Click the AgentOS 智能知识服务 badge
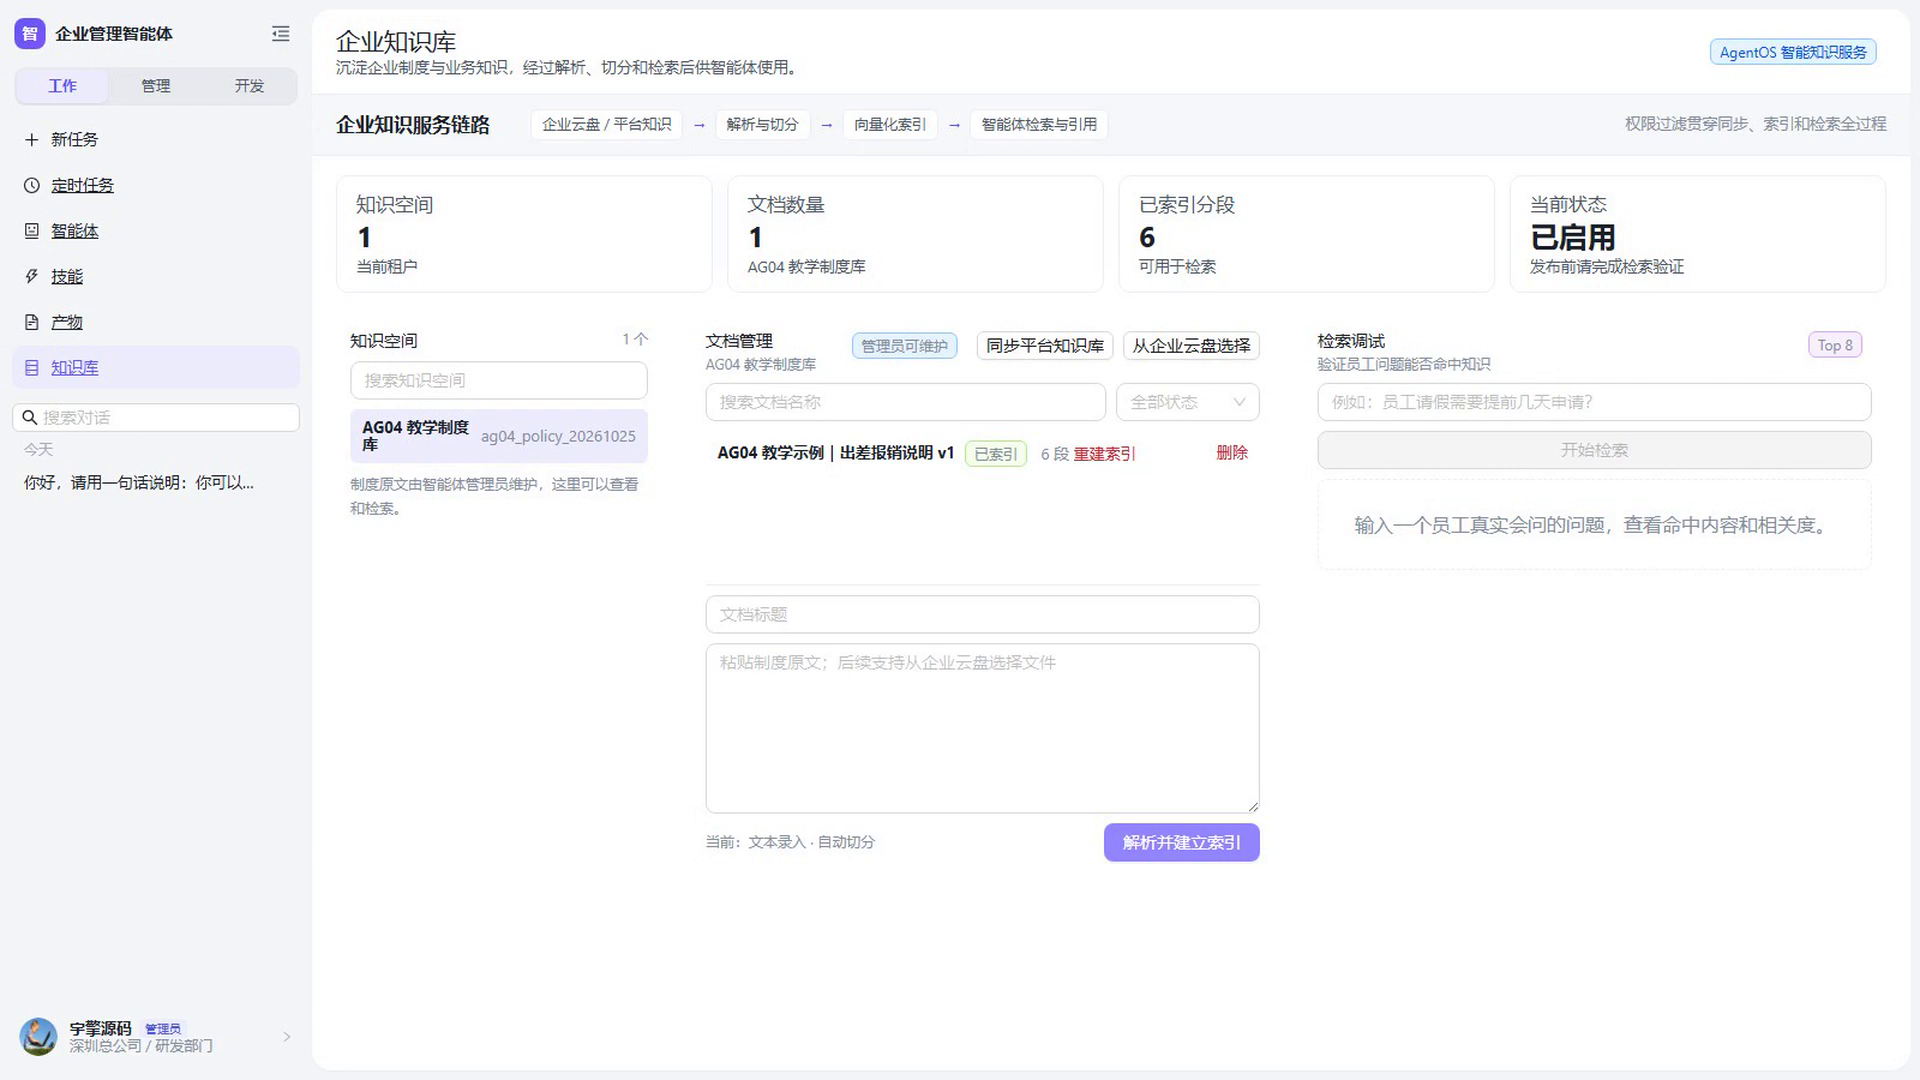 coord(1792,52)
